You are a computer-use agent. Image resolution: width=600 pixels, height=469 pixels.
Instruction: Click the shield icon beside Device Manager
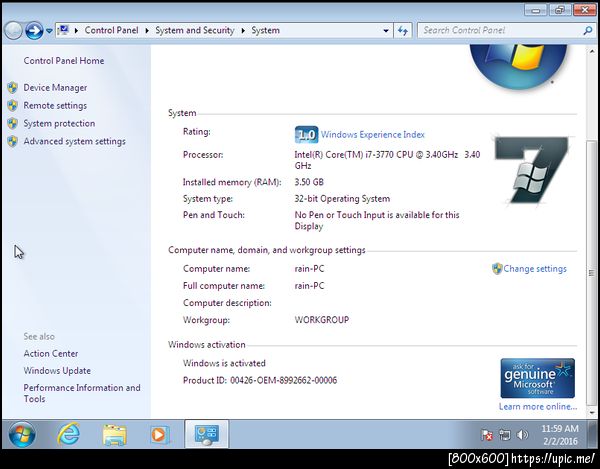13,88
